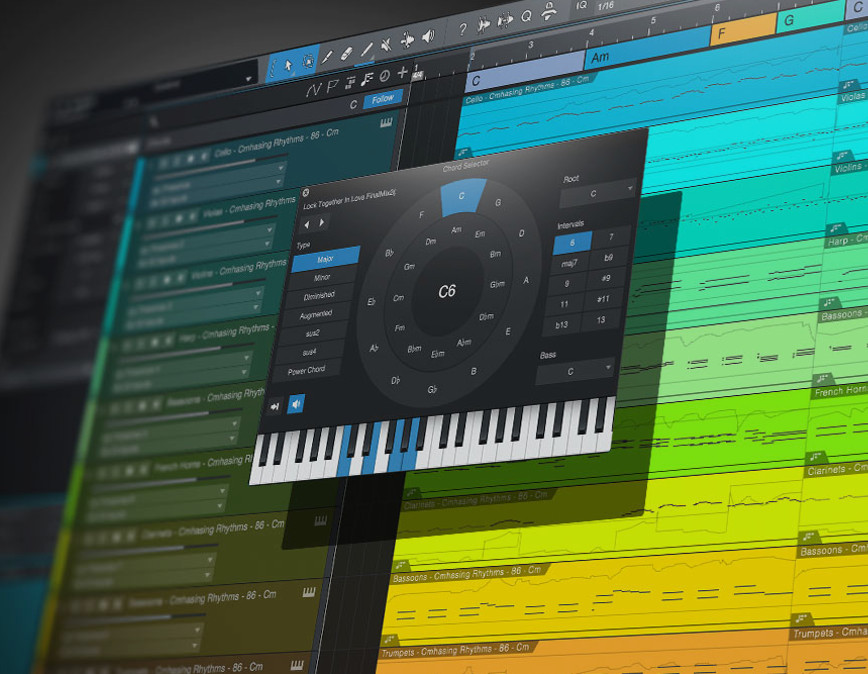Viewport: 868px width, 674px height.
Task: Select the Am chord on the chord wheel
Action: pos(455,230)
